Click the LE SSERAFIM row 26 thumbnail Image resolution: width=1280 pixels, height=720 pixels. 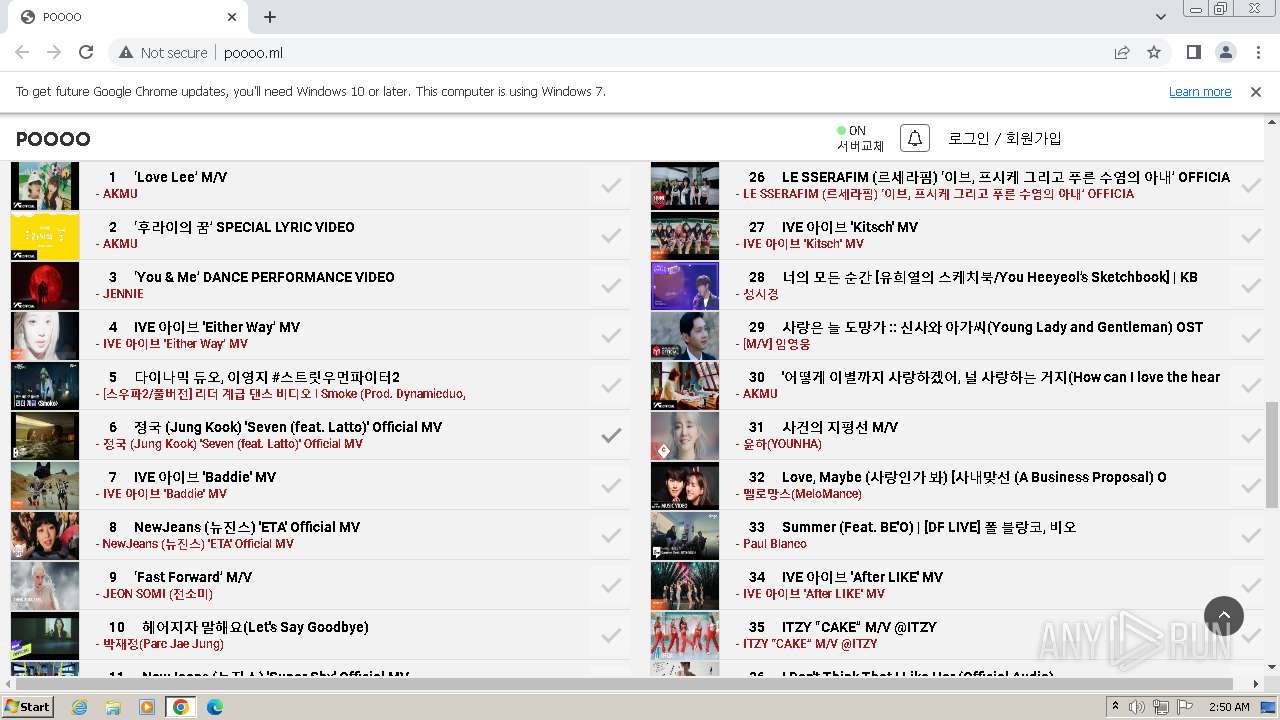pyautogui.click(x=685, y=185)
